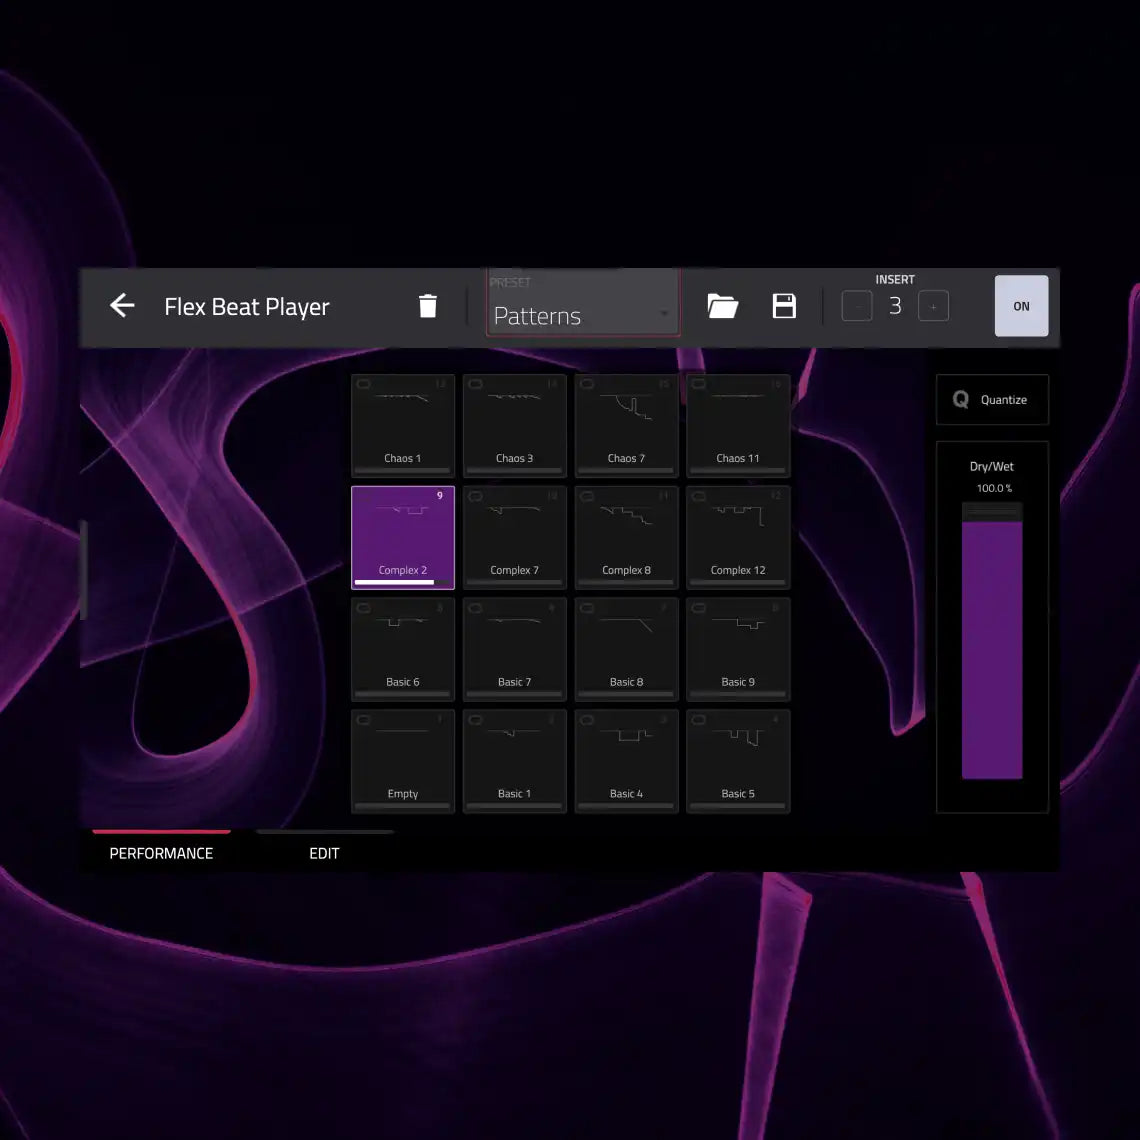
Task: Toggle latch indicator on Basic 6 pad
Action: click(x=363, y=608)
